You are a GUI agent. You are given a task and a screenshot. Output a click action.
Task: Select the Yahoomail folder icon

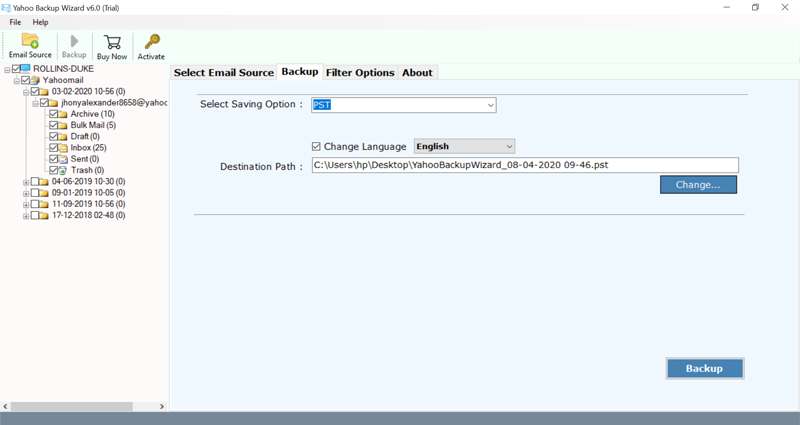pos(35,80)
